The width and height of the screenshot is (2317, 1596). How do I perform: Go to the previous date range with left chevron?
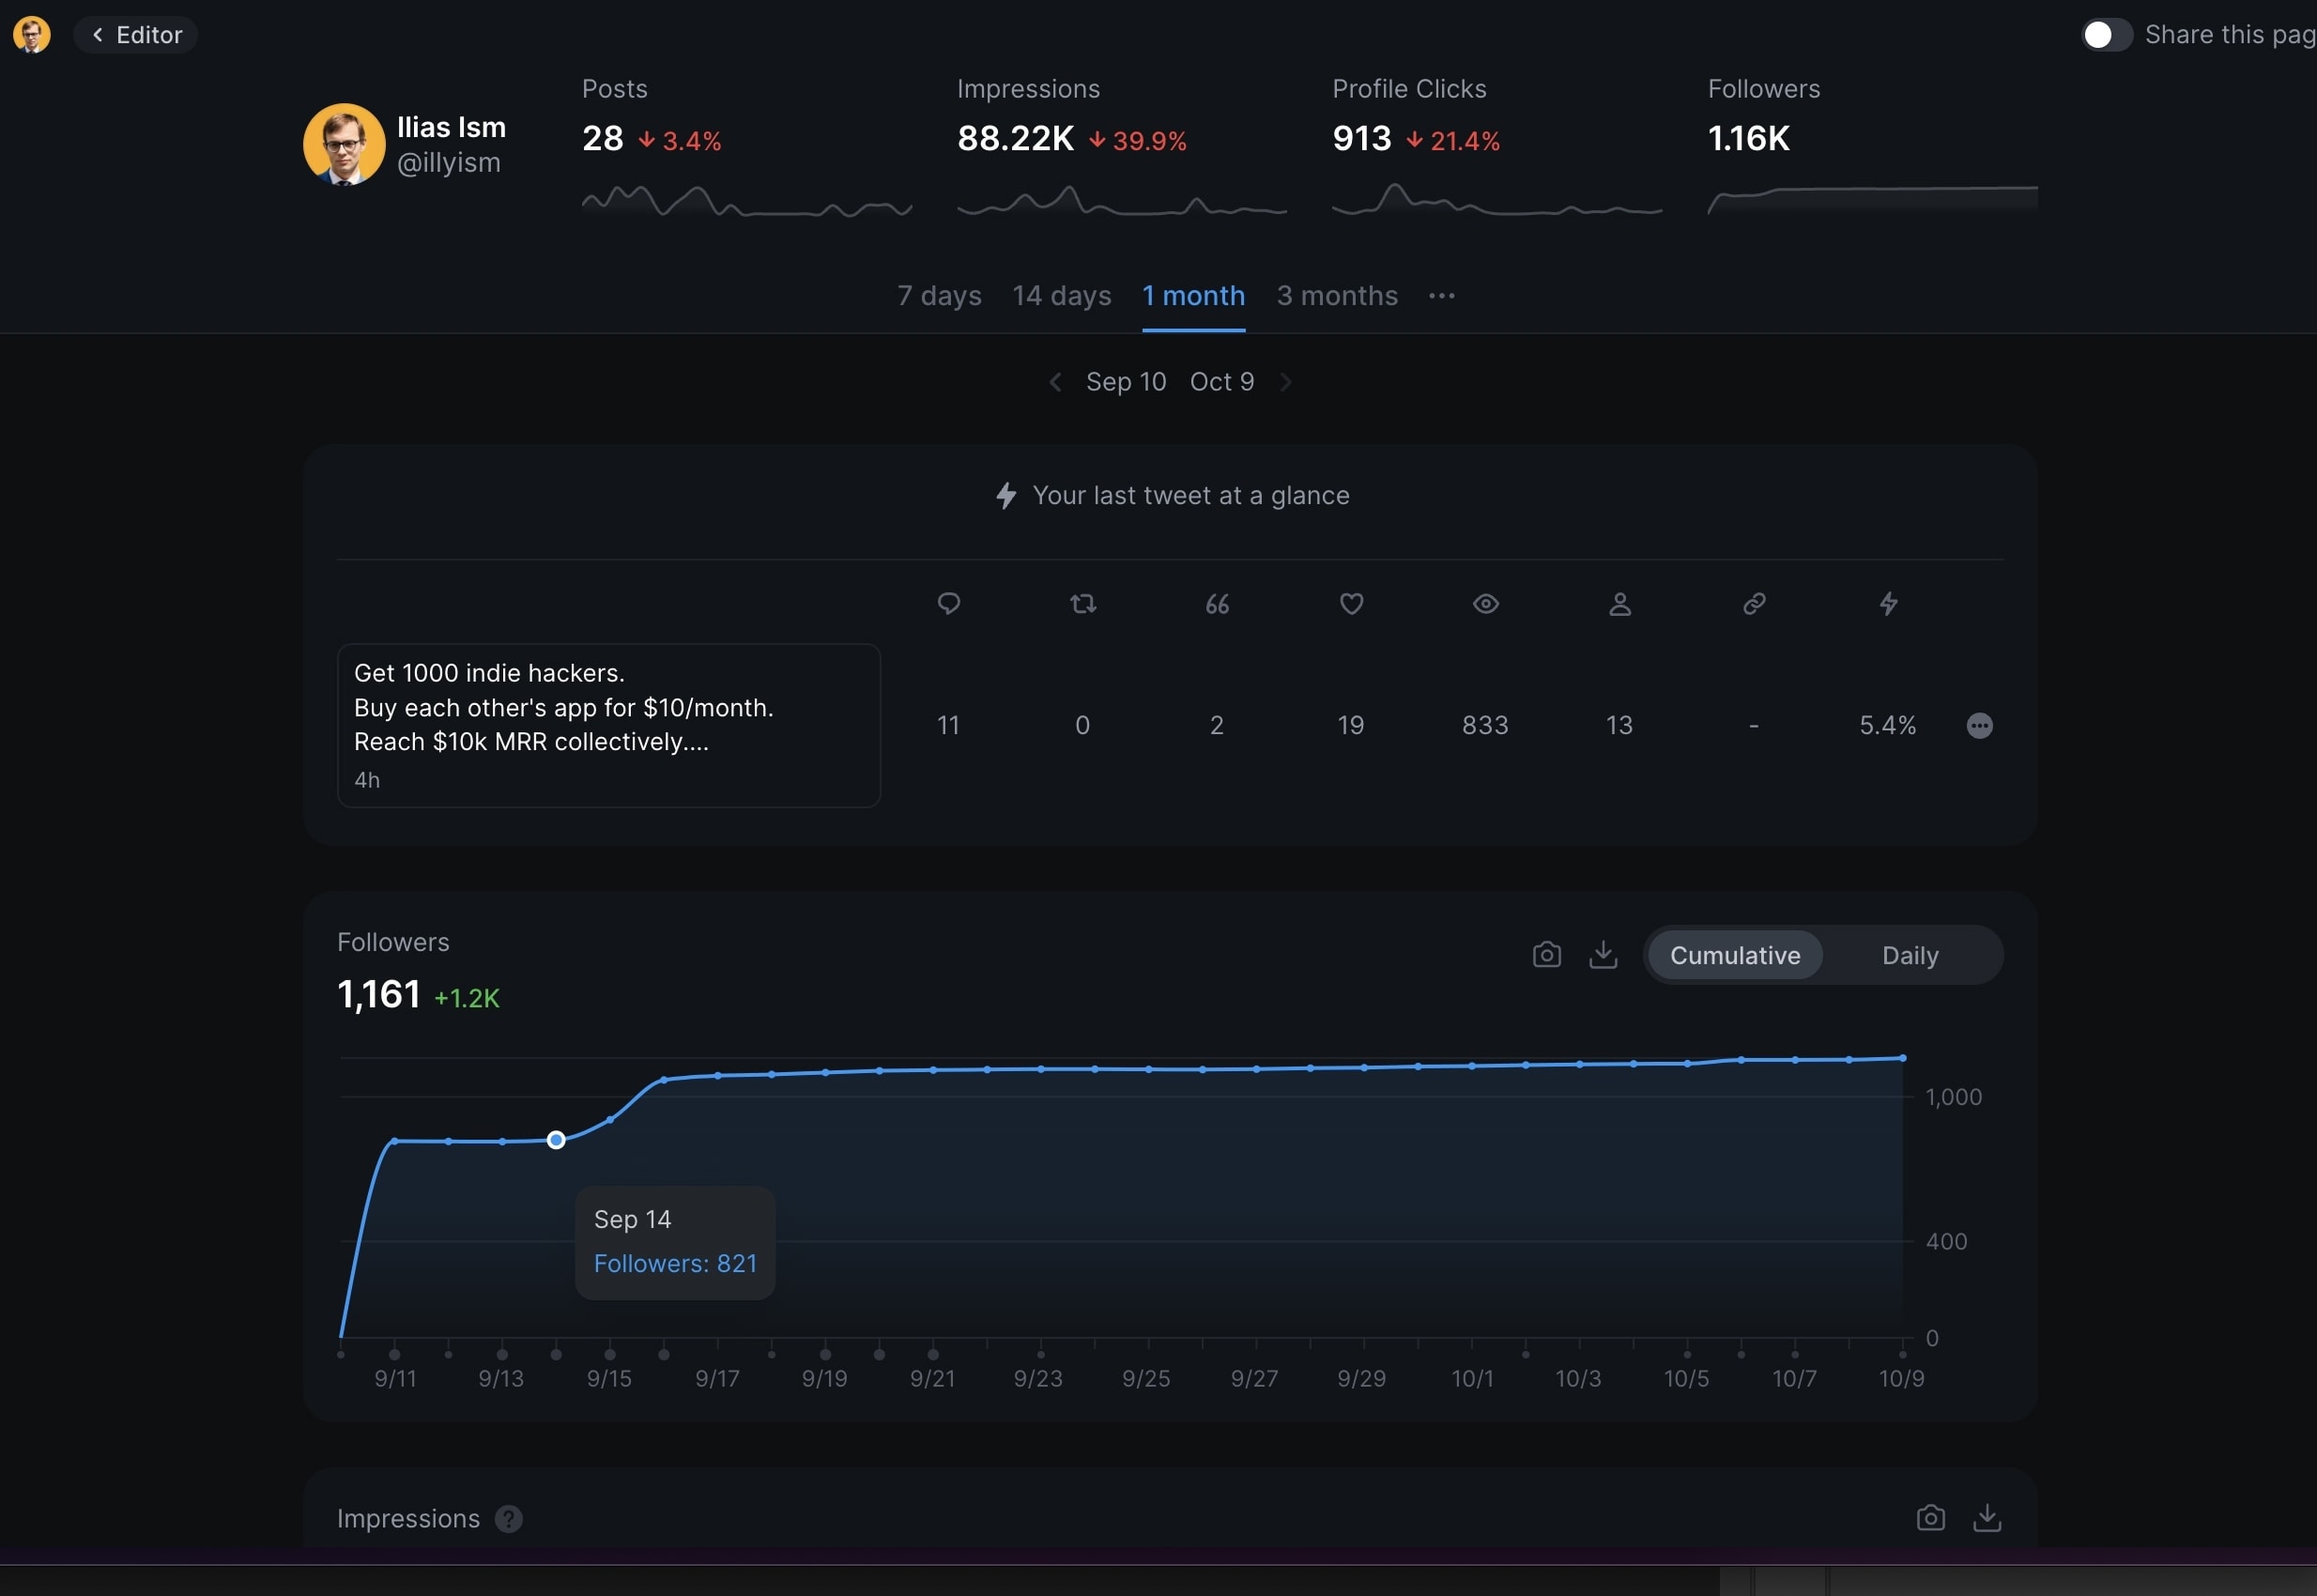(1056, 381)
